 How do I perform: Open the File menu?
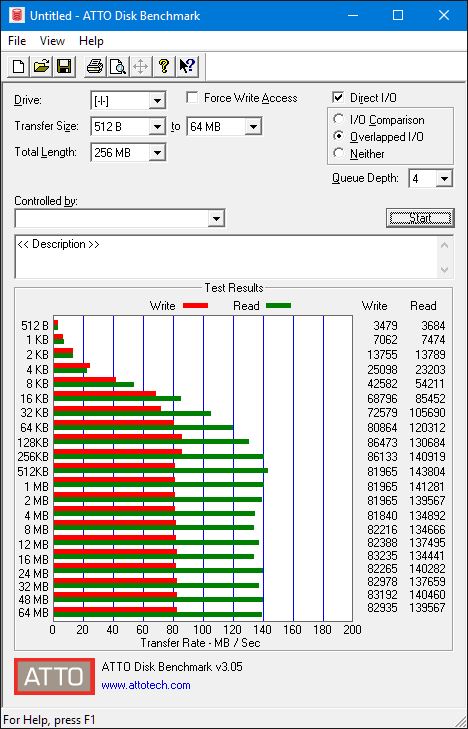point(17,41)
